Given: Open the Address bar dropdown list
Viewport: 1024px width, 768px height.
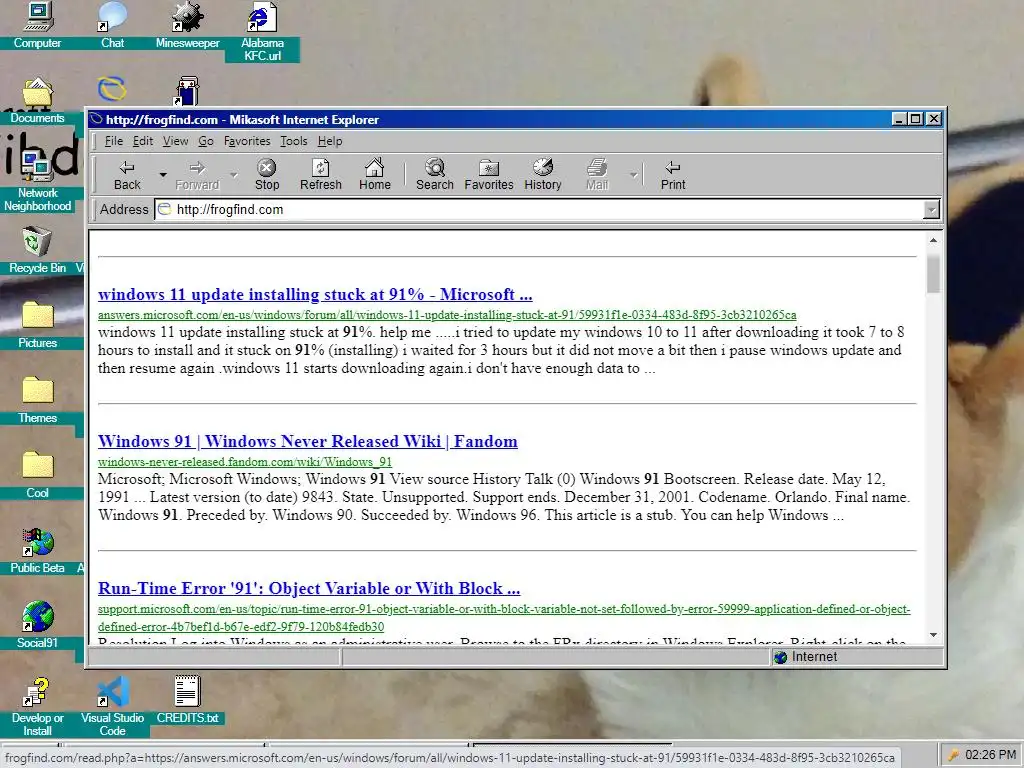Looking at the screenshot, I should [932, 210].
